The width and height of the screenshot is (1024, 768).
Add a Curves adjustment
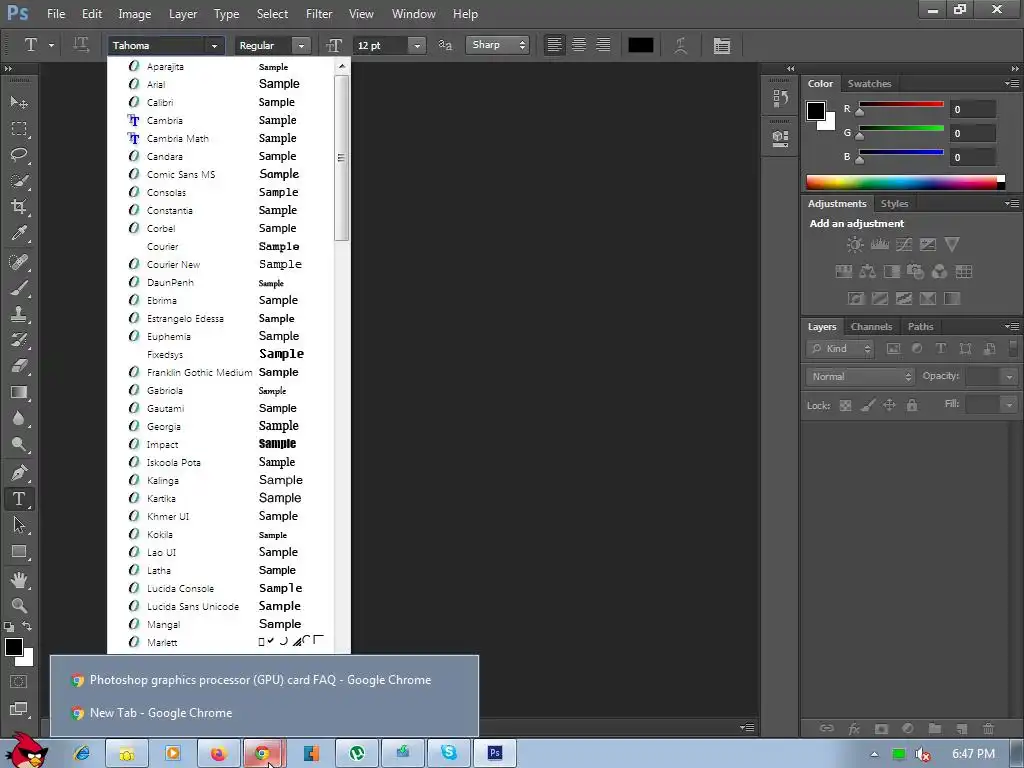pos(904,245)
